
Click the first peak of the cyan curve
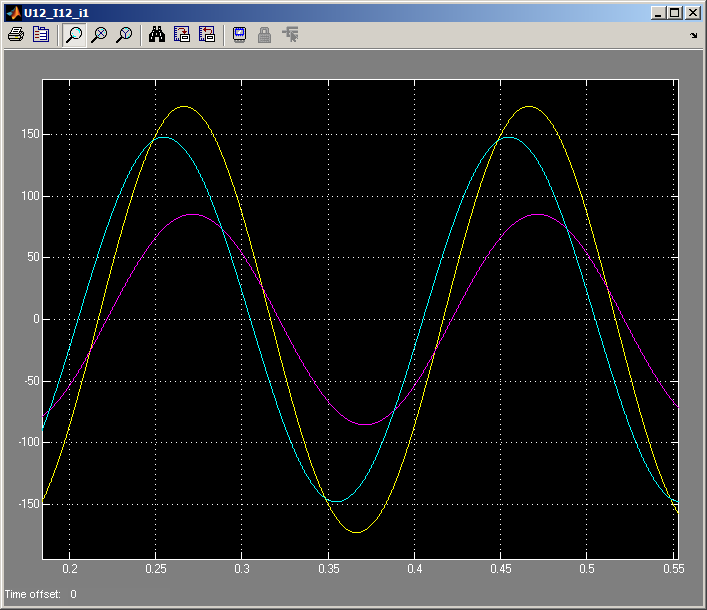(163, 137)
